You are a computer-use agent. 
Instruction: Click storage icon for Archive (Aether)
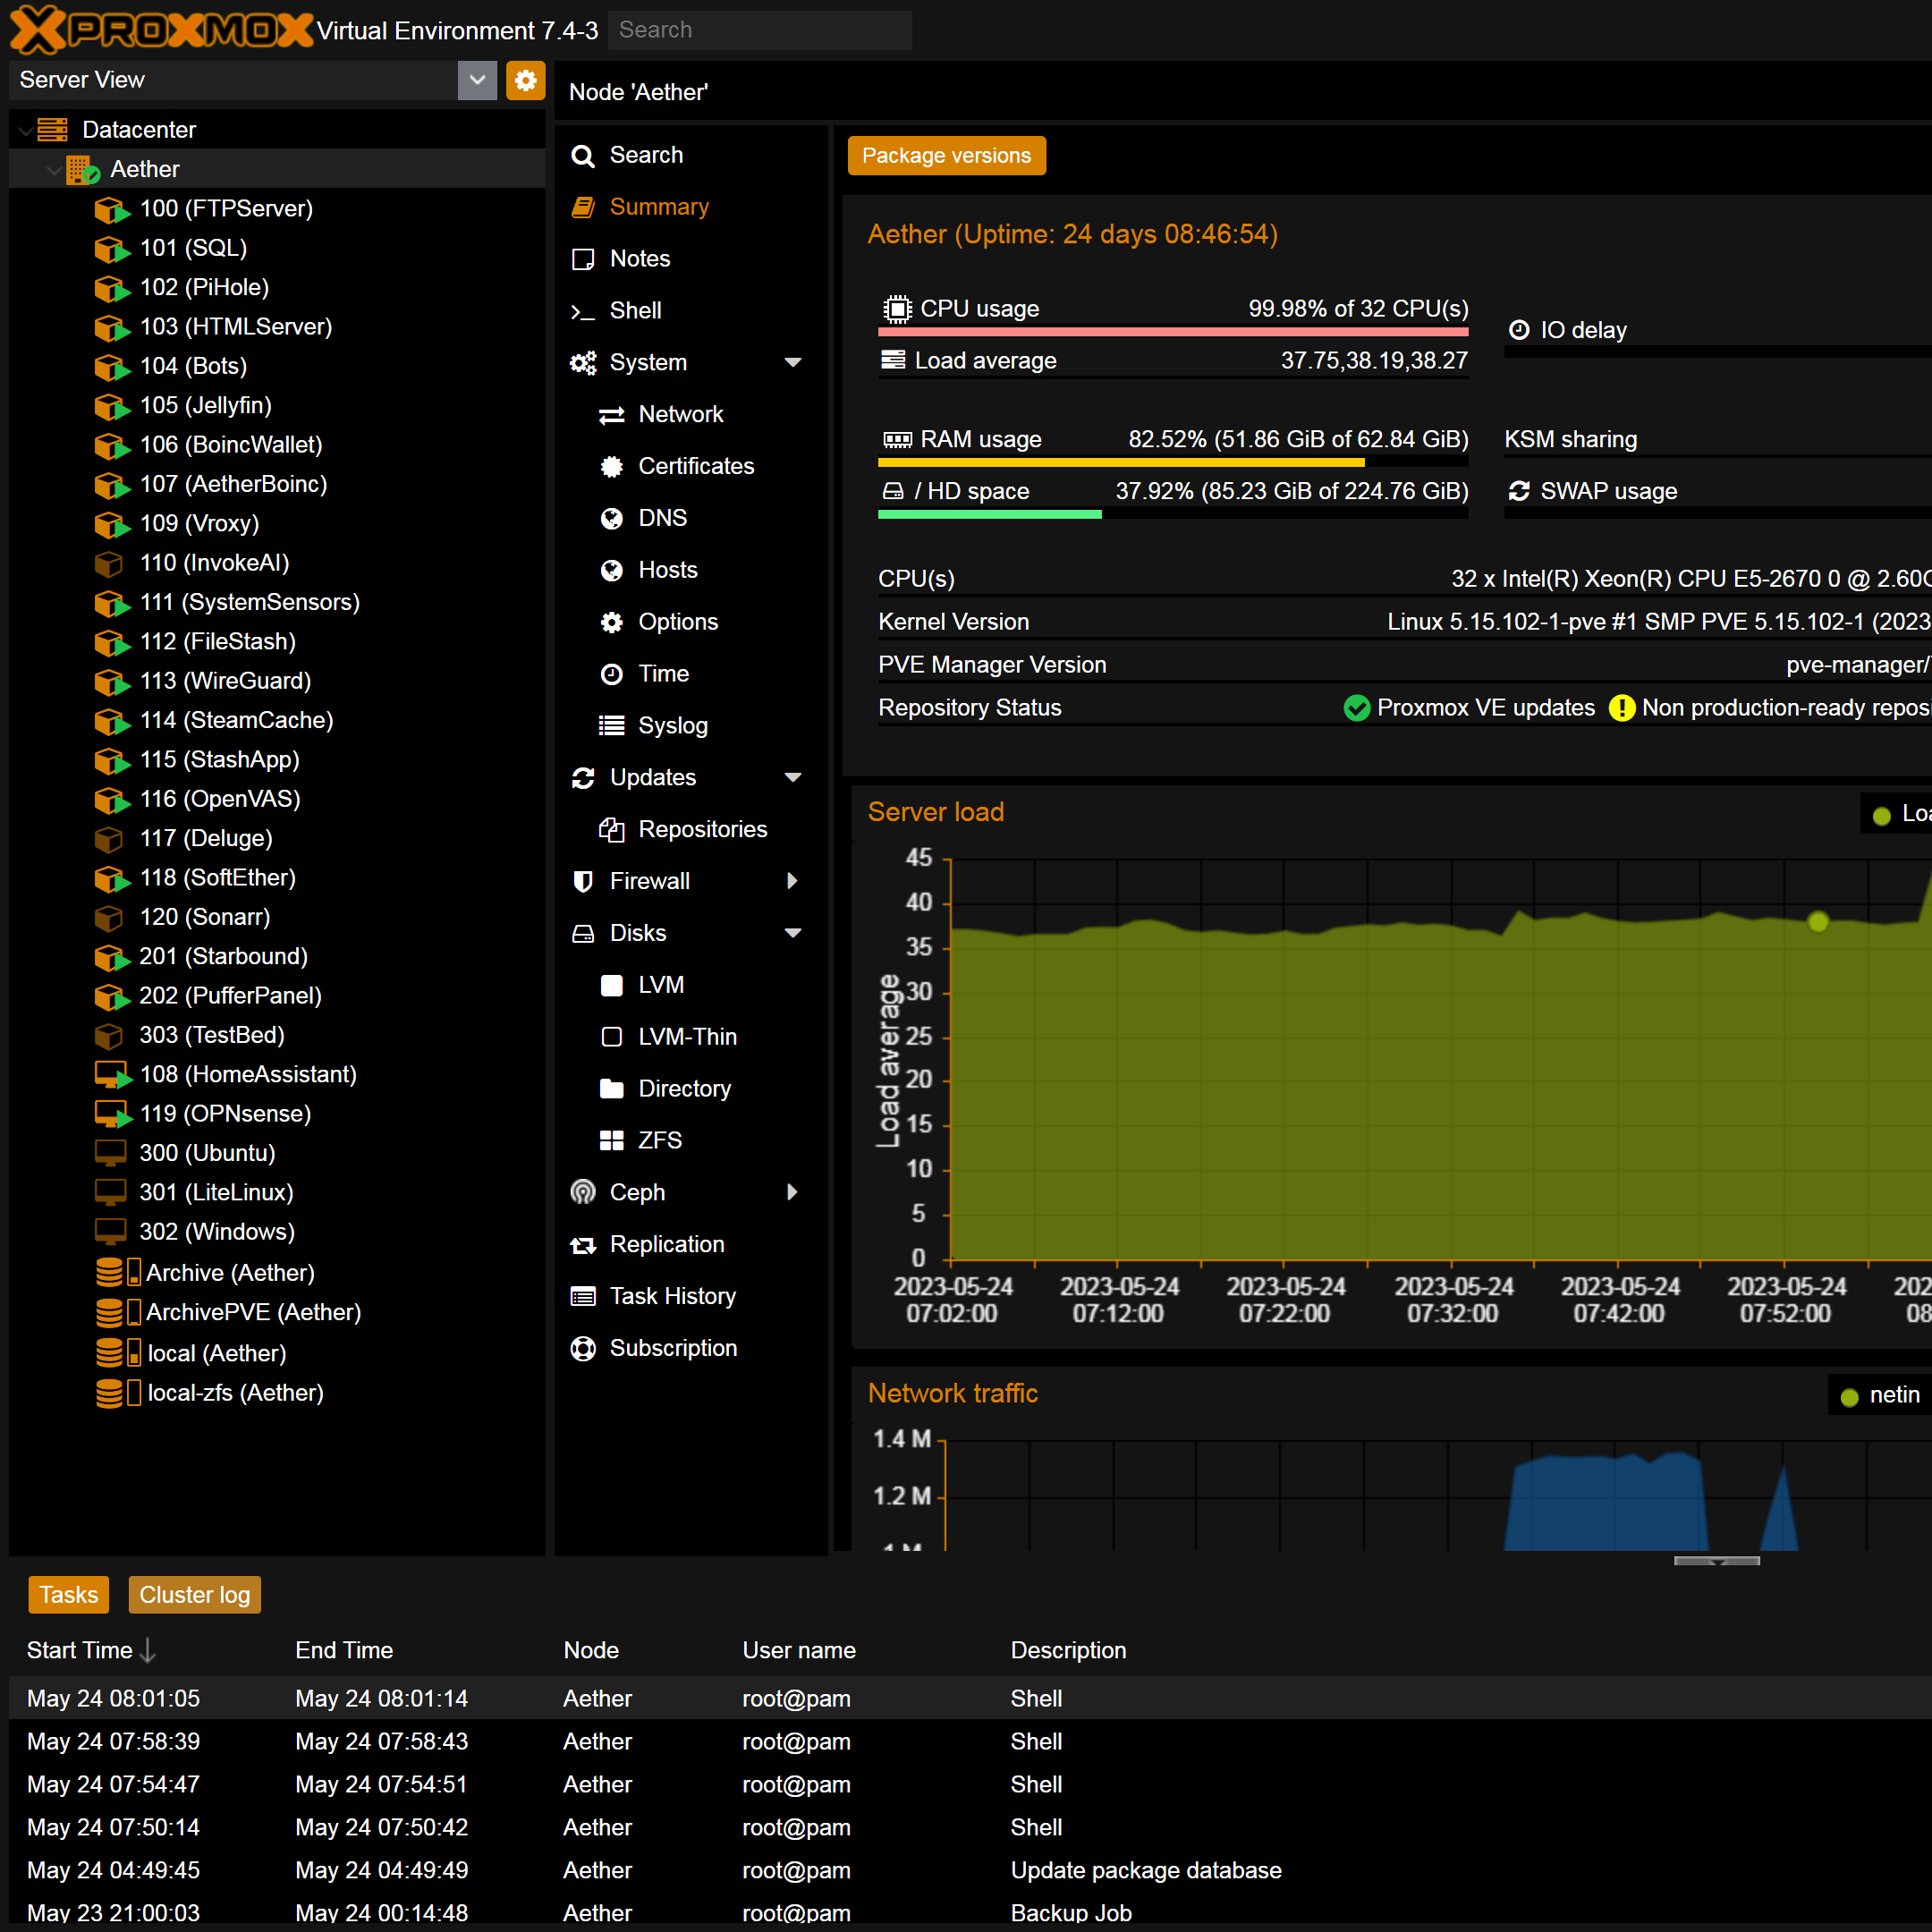117,1272
